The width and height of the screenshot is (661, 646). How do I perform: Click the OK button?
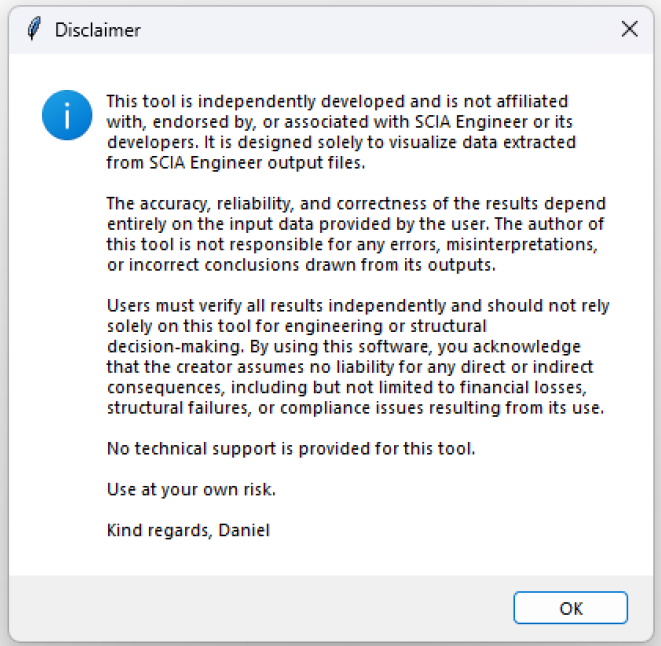[x=570, y=608]
